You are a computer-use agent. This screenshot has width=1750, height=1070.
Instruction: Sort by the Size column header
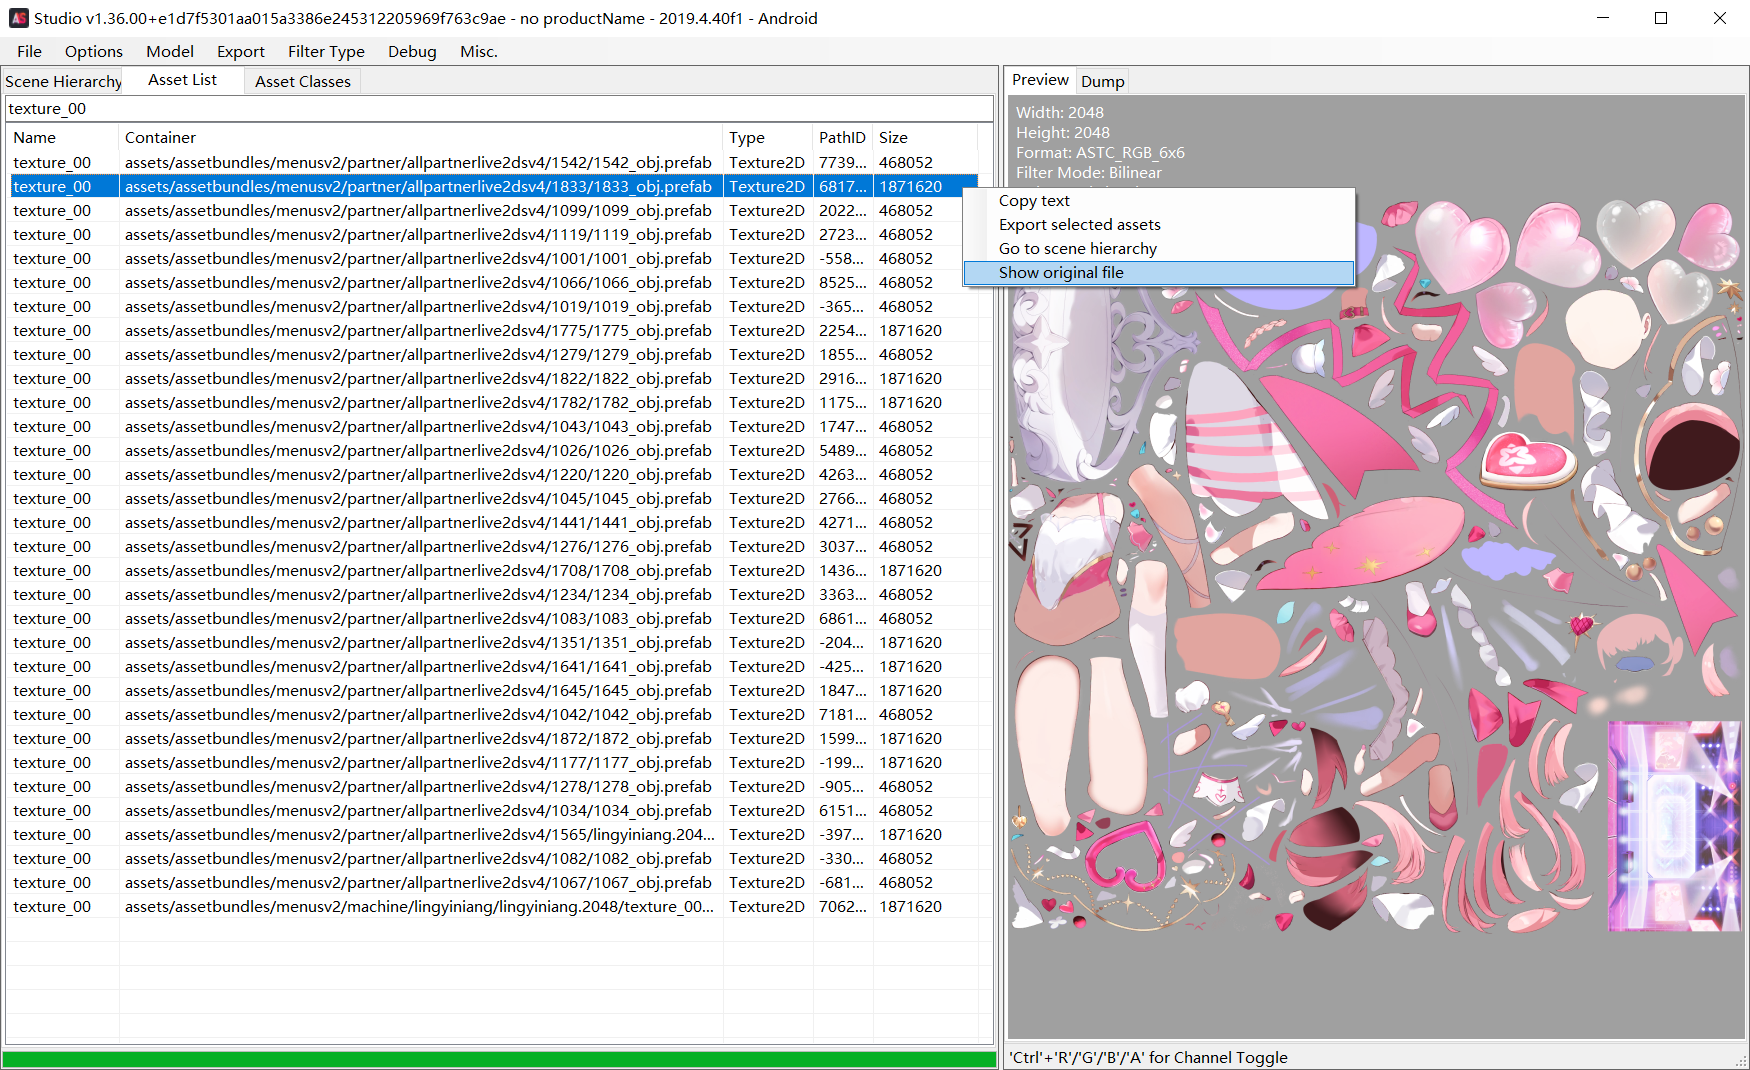[x=924, y=137]
